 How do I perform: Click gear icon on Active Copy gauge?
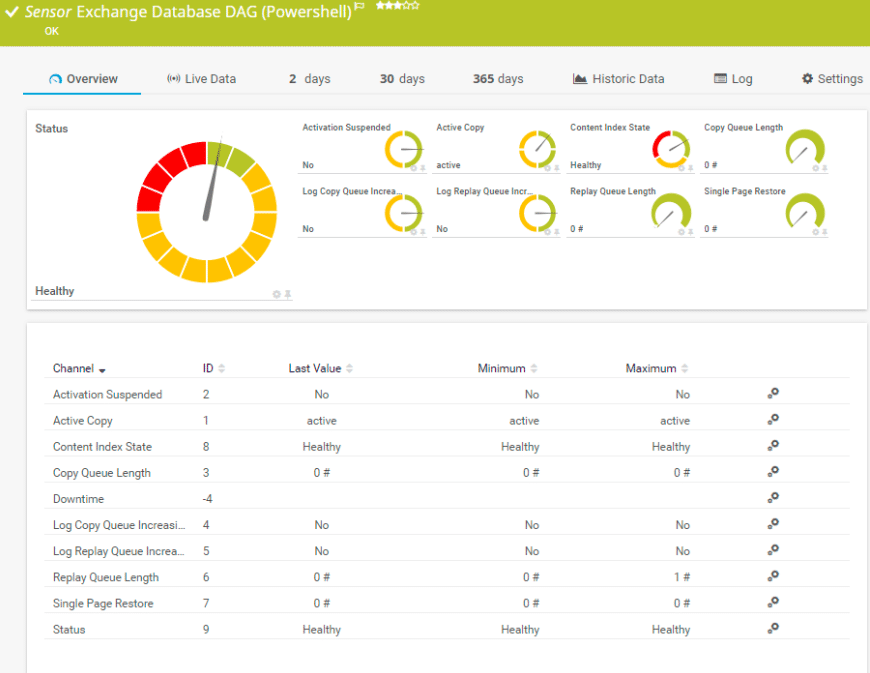click(x=548, y=168)
